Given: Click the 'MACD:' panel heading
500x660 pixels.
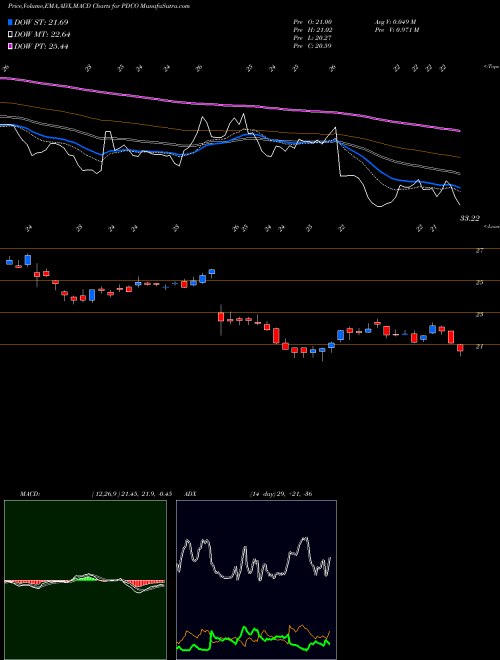Looking at the screenshot, I should tap(29, 494).
